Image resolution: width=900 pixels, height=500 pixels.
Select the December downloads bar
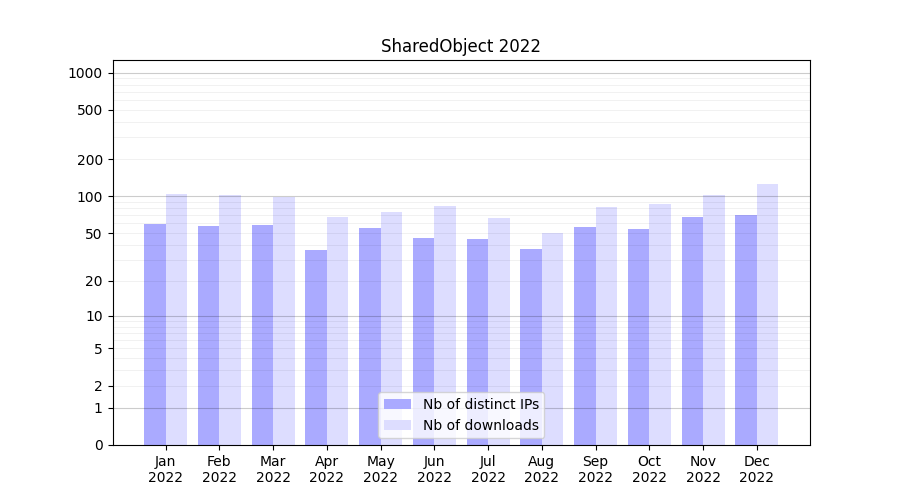click(767, 314)
